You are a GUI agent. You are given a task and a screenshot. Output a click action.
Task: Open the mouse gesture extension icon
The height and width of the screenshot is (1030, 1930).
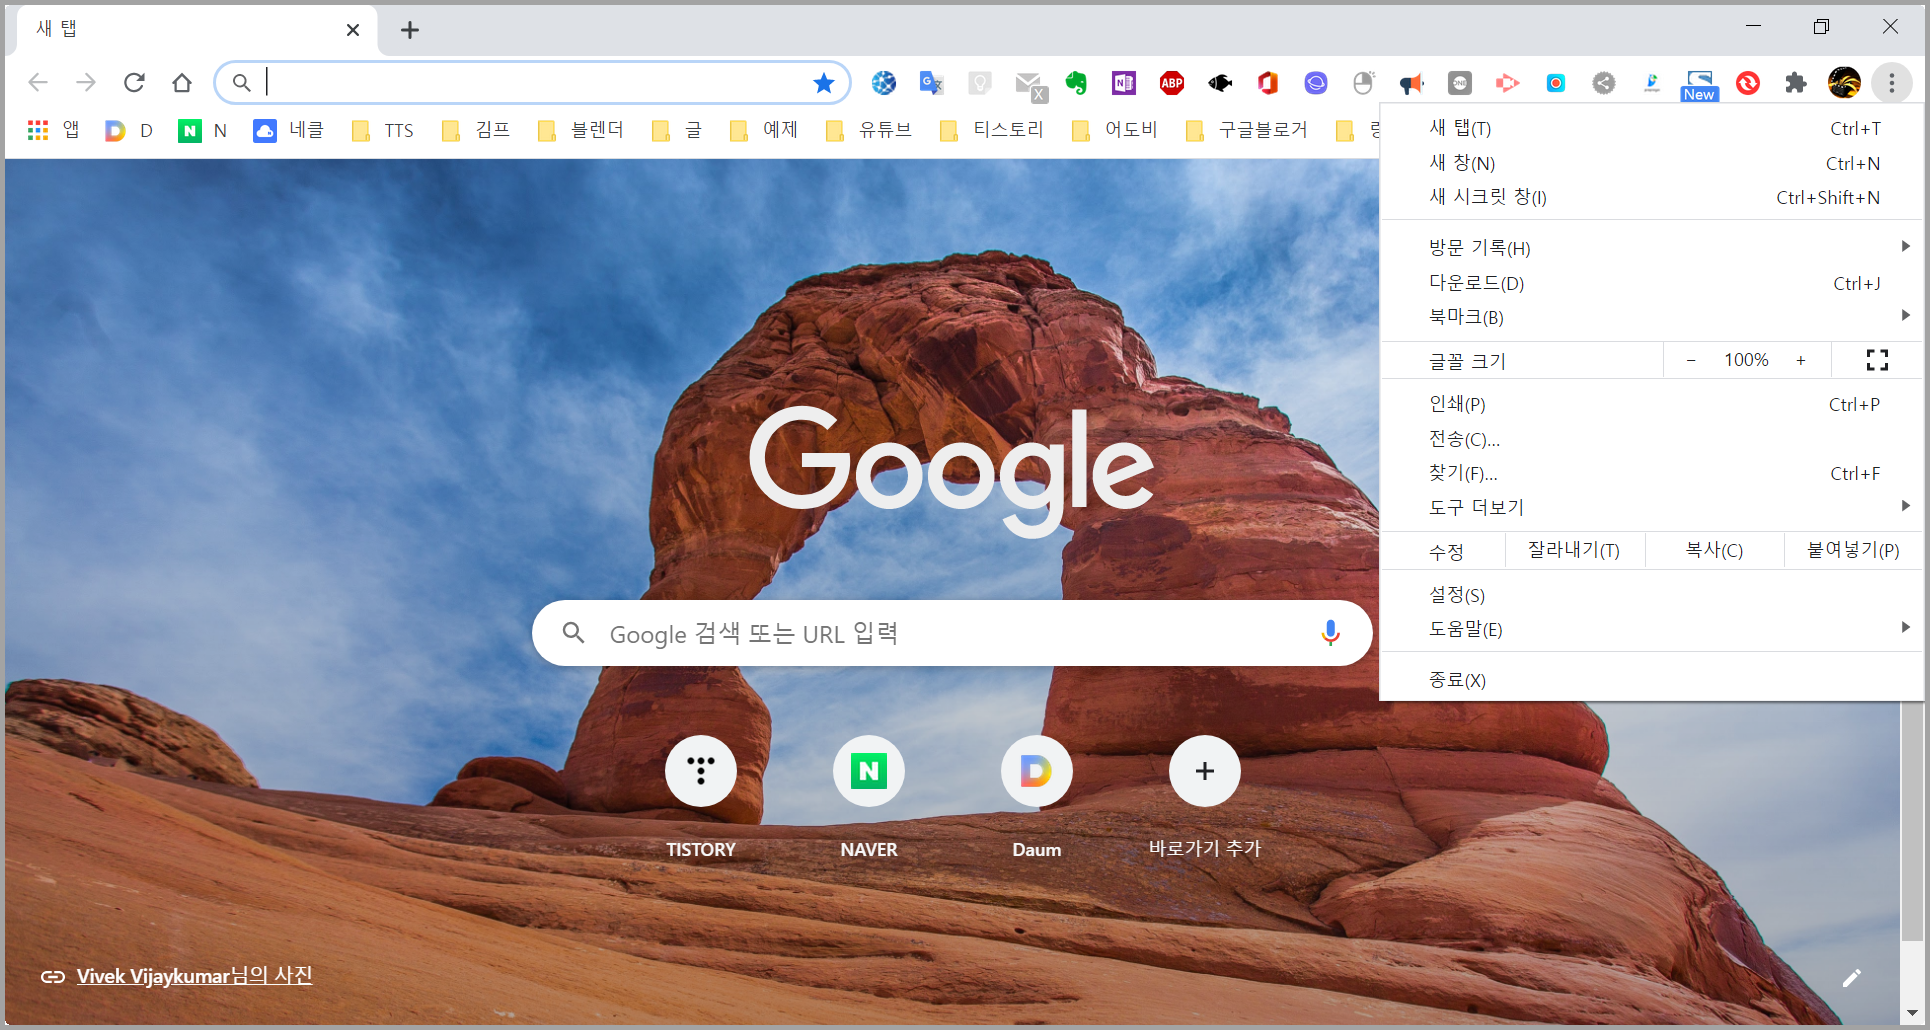point(1364,83)
